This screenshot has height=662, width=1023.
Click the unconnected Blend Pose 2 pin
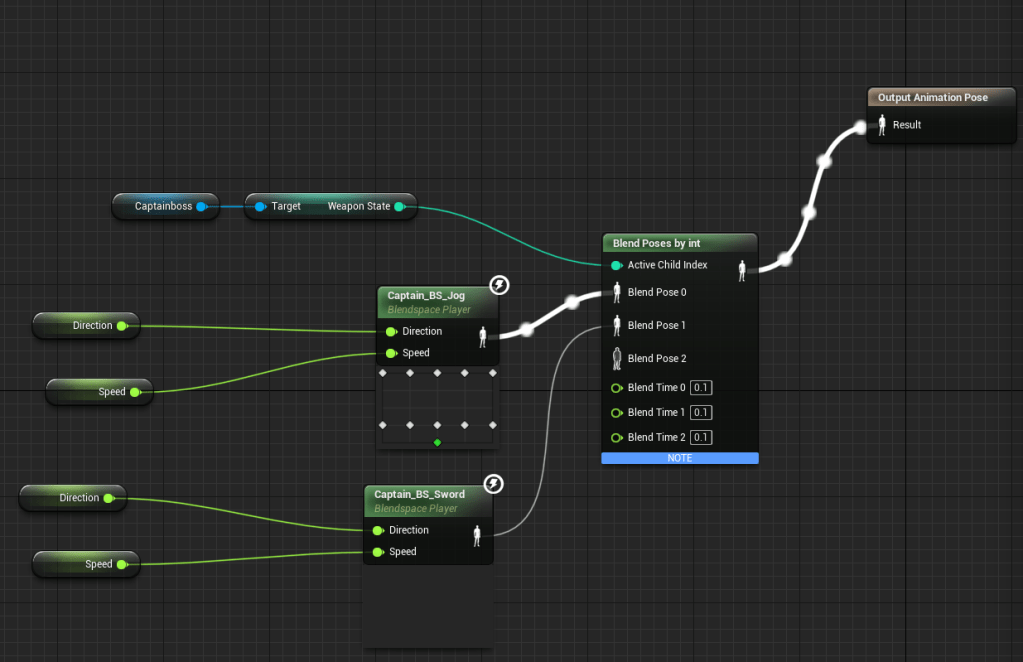(617, 358)
